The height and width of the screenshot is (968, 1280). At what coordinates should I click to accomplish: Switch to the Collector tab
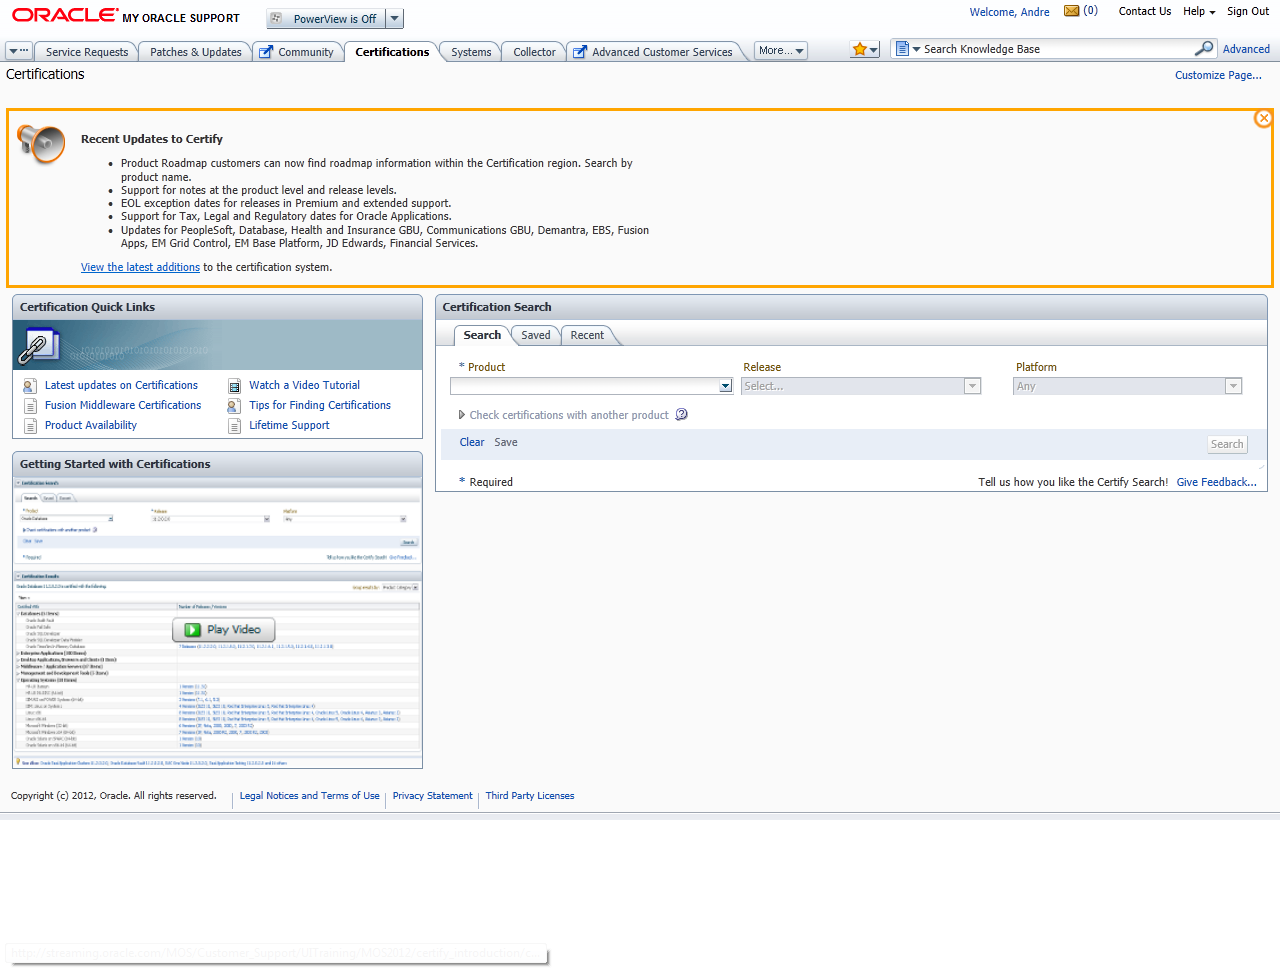(534, 52)
